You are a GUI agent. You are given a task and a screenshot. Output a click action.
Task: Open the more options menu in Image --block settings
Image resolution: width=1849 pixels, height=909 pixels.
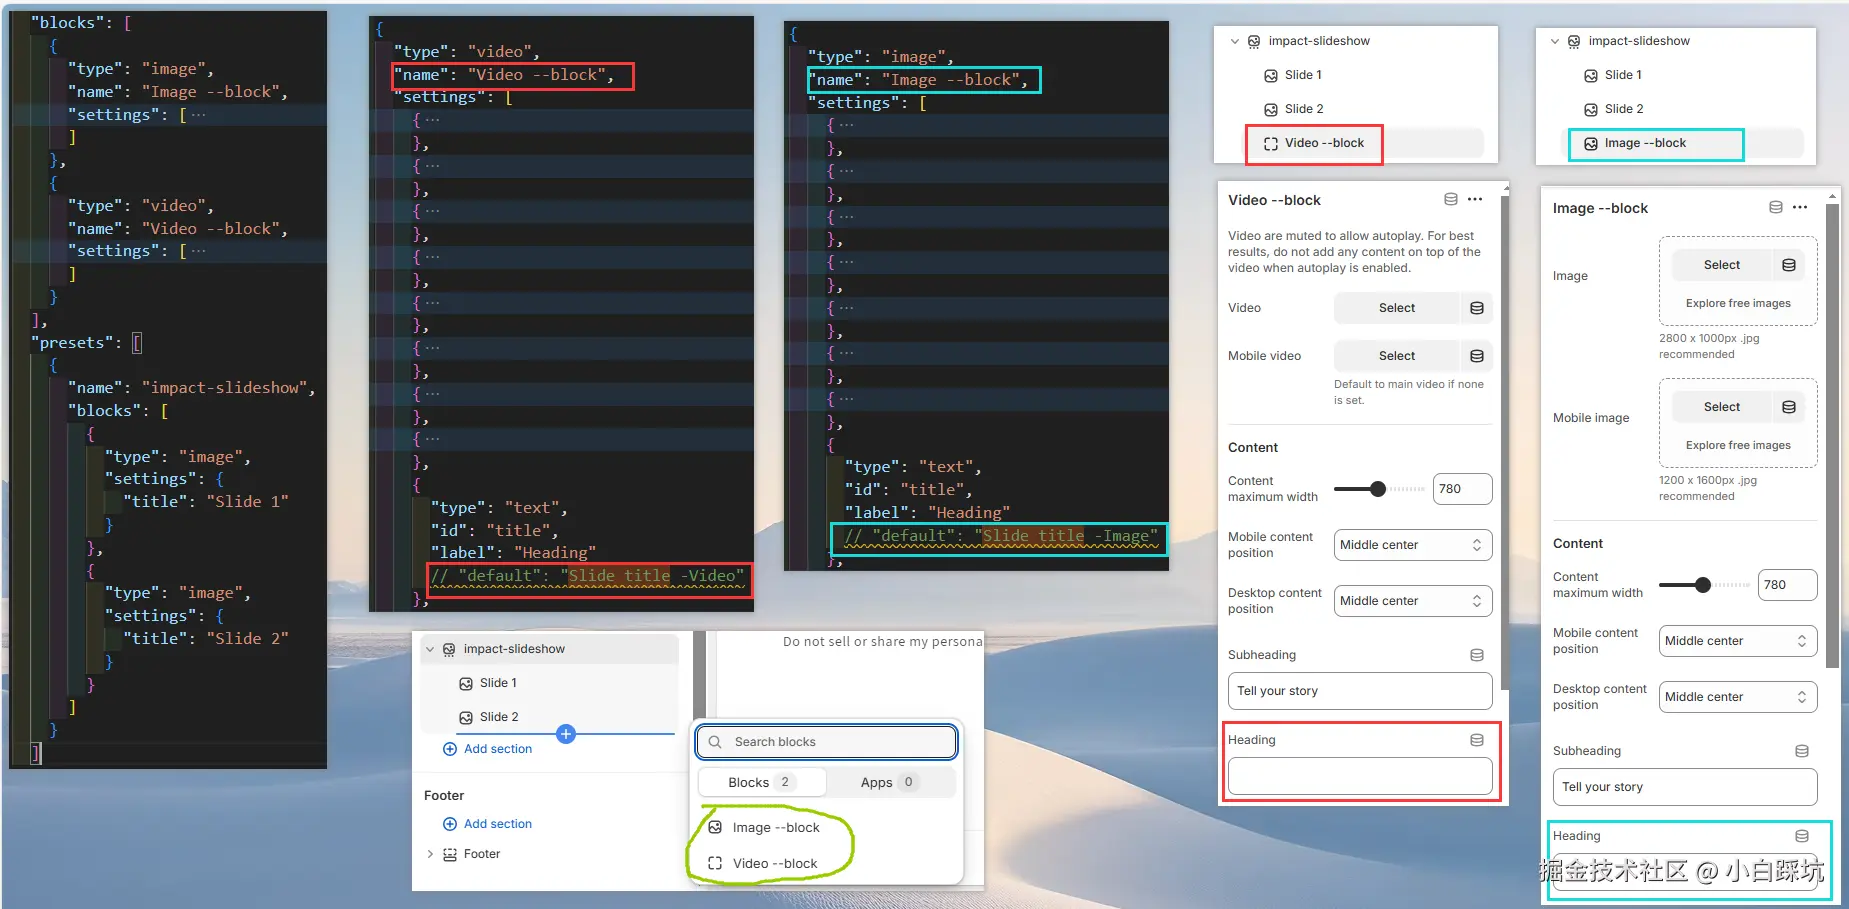point(1800,208)
